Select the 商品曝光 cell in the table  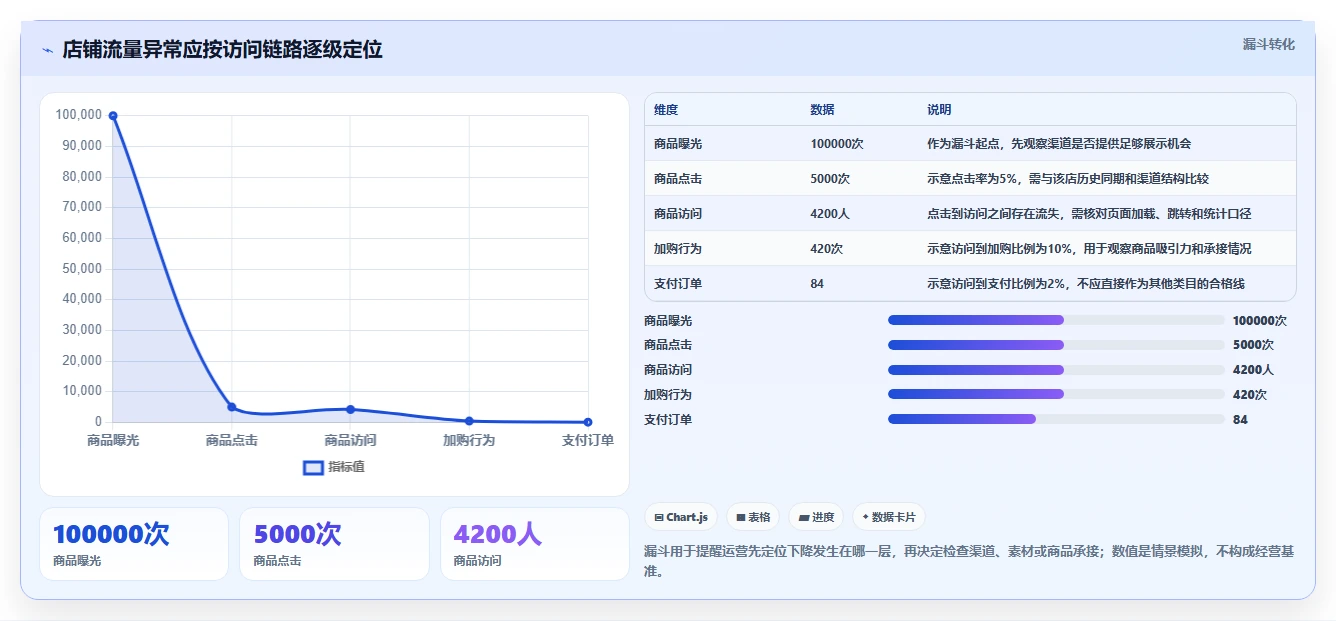(x=678, y=144)
